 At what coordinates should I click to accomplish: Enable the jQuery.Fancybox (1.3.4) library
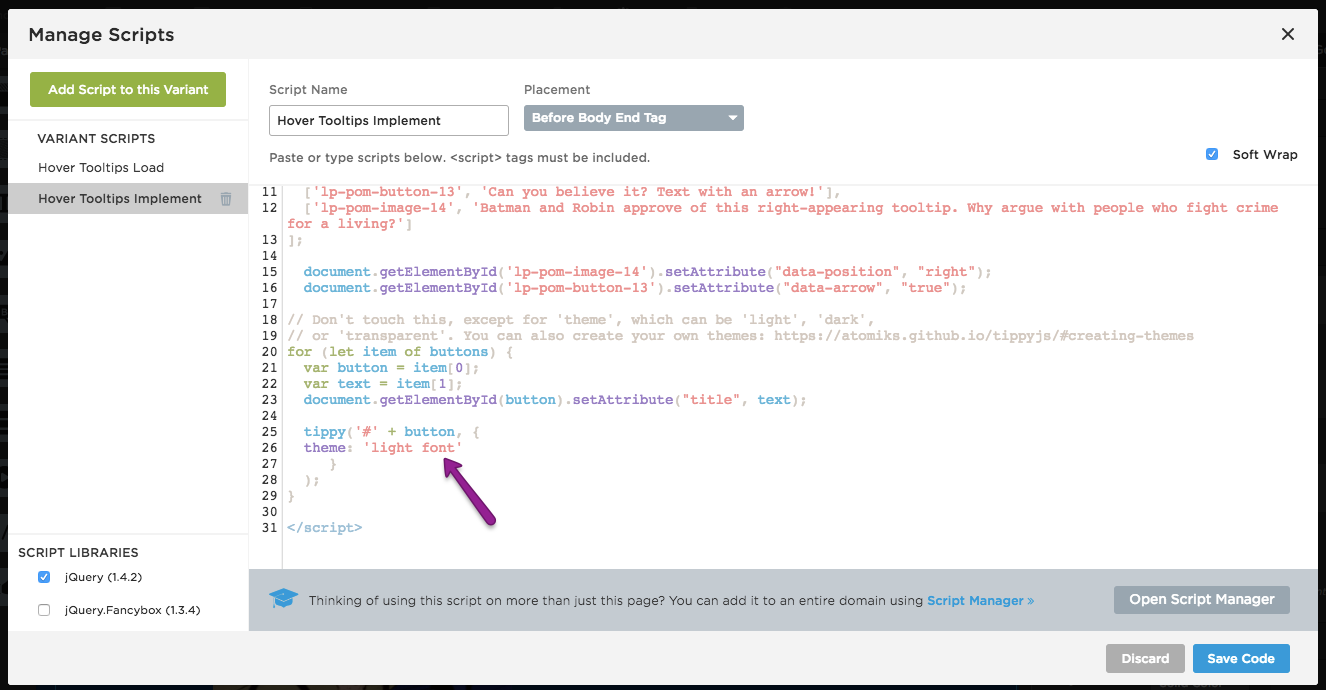pos(44,610)
